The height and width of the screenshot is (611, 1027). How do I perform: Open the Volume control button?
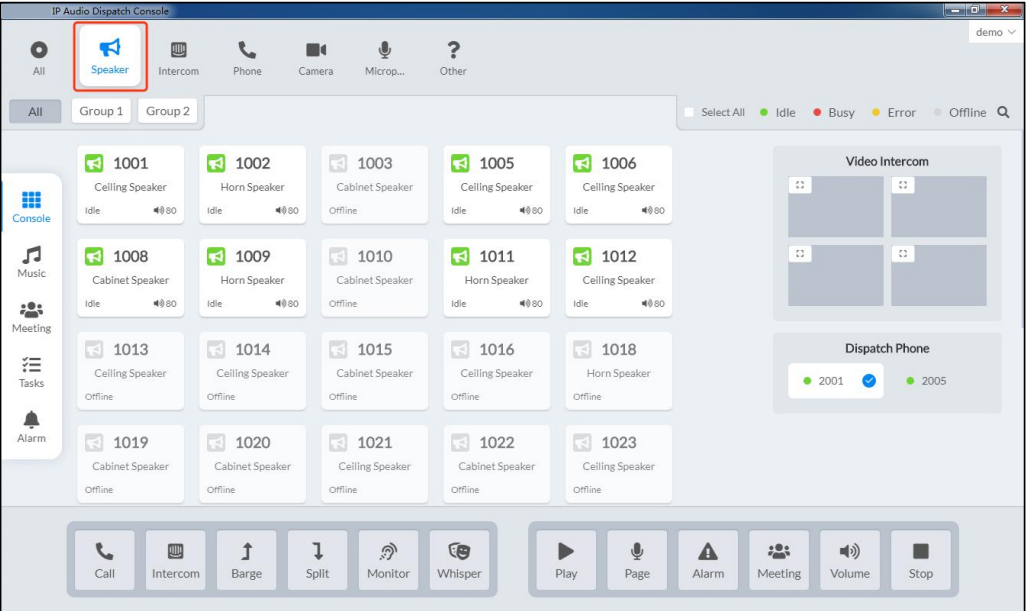850,560
